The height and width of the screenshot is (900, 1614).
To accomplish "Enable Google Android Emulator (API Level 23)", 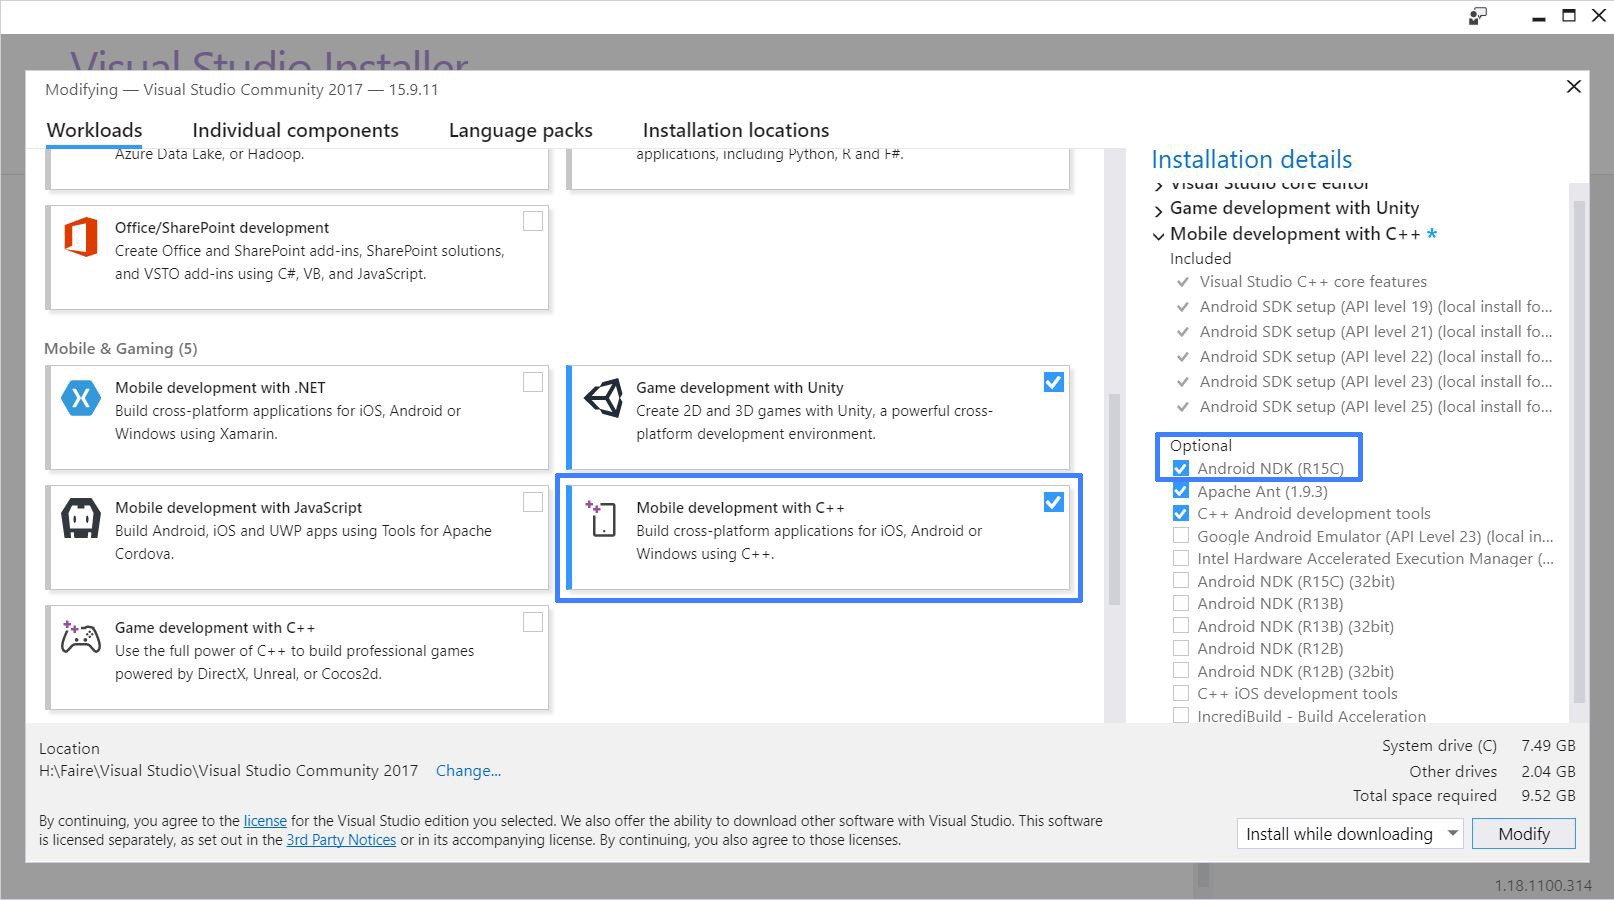I will pyautogui.click(x=1181, y=536).
